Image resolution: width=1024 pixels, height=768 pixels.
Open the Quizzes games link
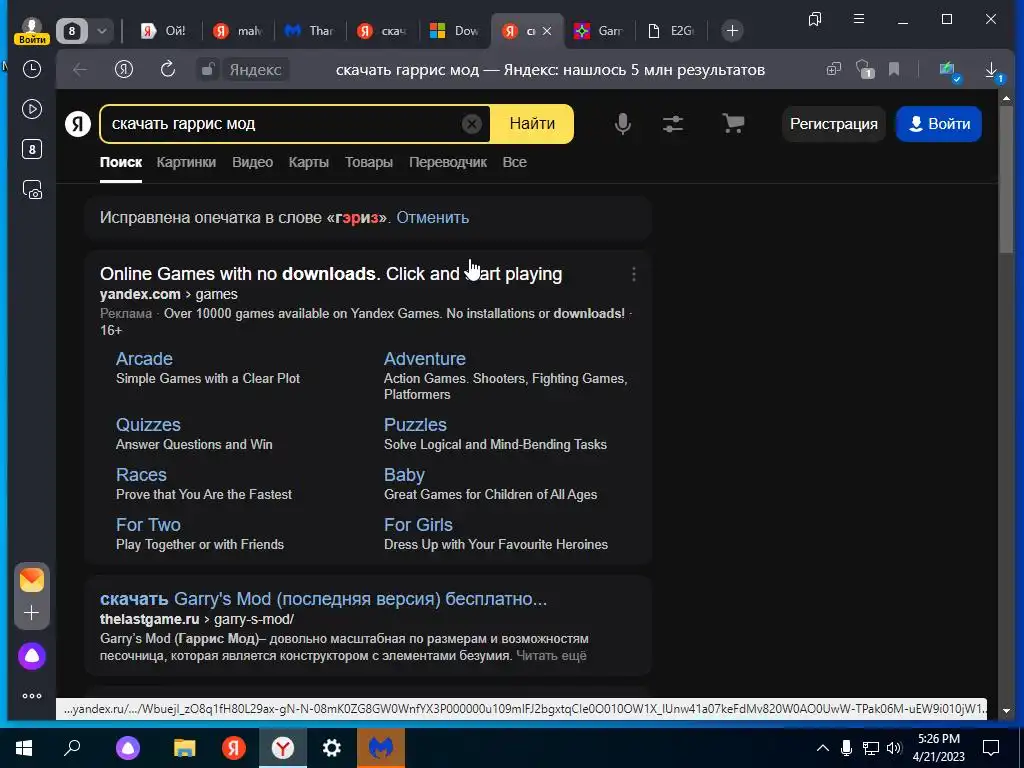[x=148, y=424]
